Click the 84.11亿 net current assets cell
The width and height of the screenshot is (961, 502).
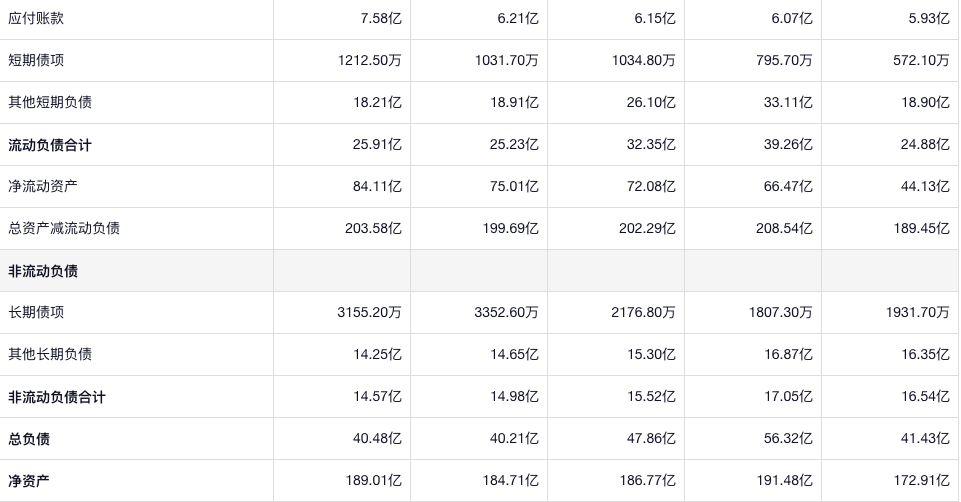pos(374,186)
